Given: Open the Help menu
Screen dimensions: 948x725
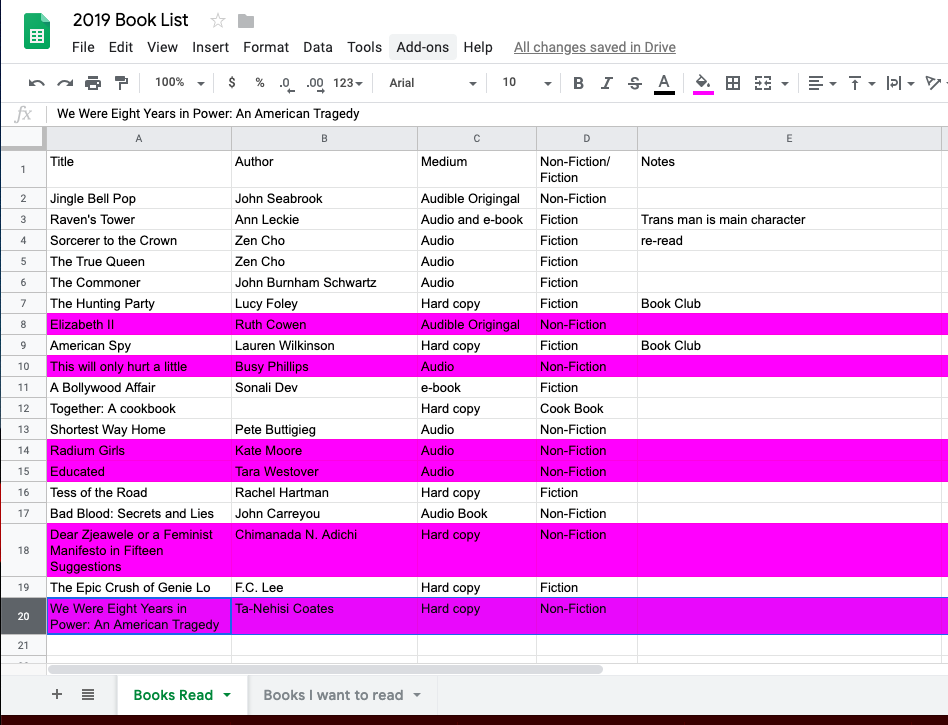Looking at the screenshot, I should pyautogui.click(x=478, y=47).
